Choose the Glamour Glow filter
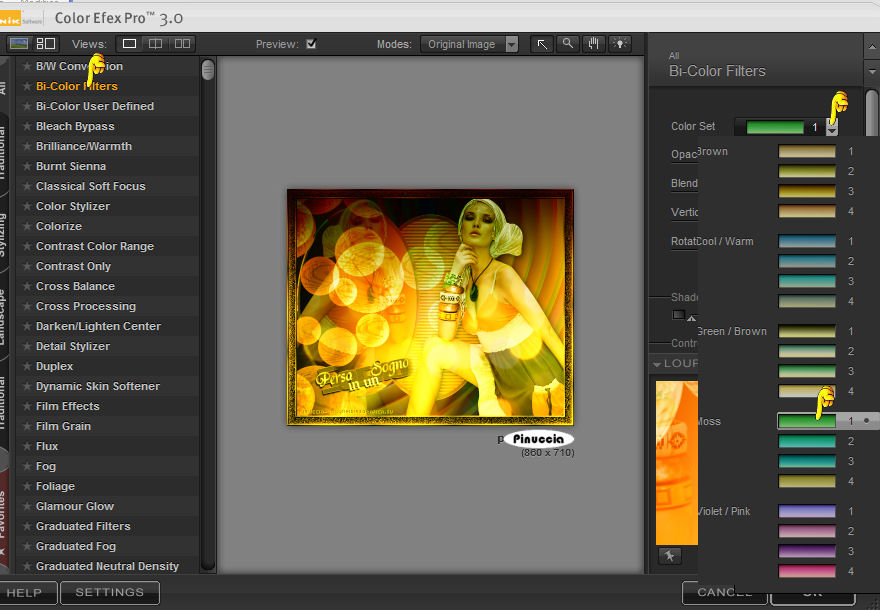This screenshot has width=880, height=610. tap(75, 506)
